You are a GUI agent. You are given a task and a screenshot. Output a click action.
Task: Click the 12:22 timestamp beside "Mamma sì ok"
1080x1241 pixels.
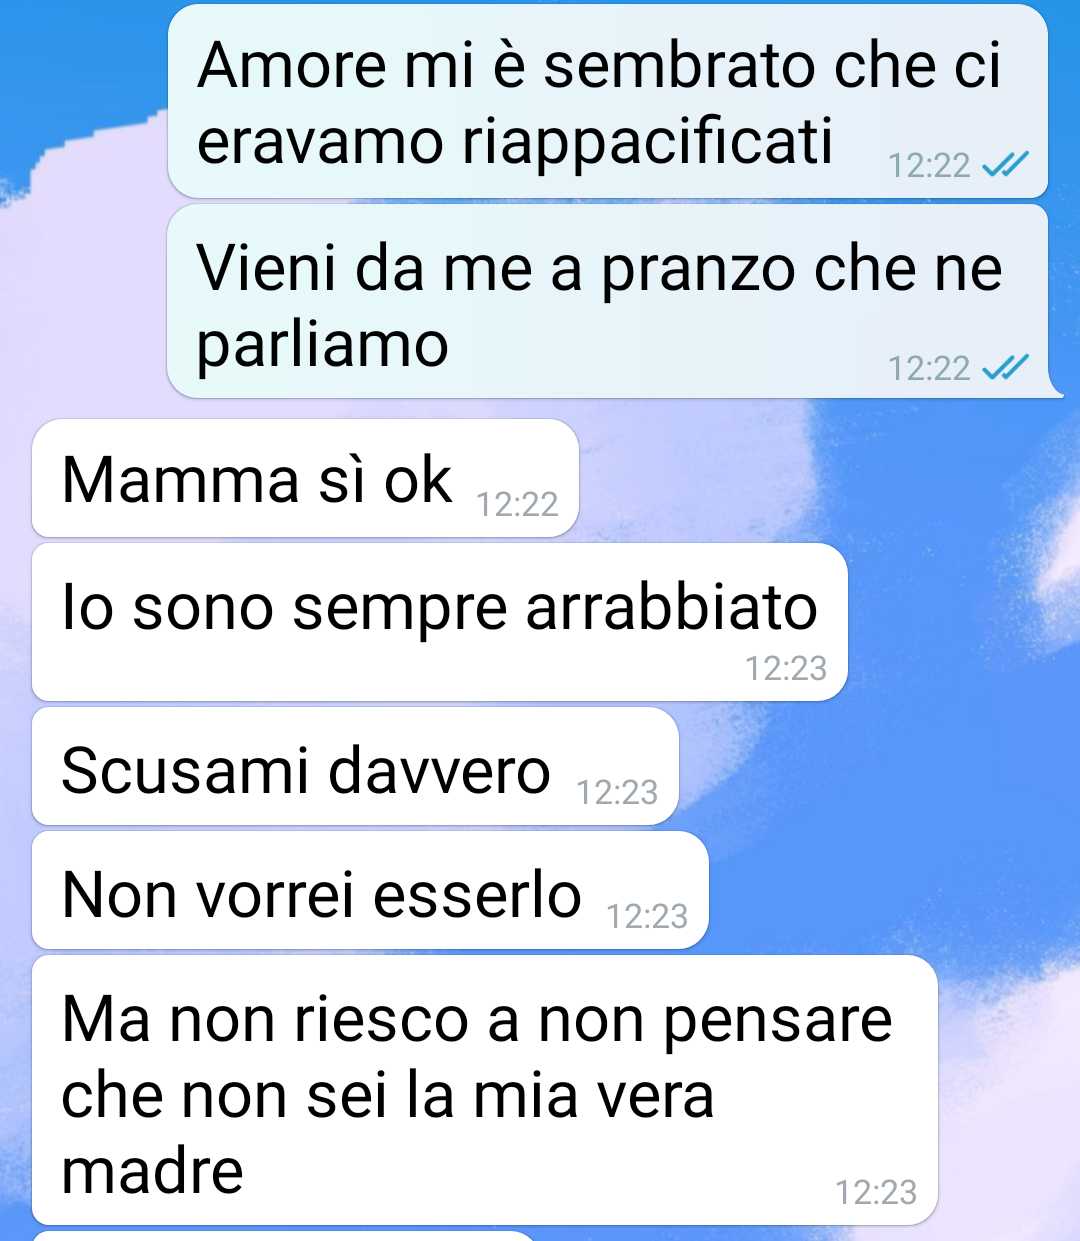coord(517,504)
